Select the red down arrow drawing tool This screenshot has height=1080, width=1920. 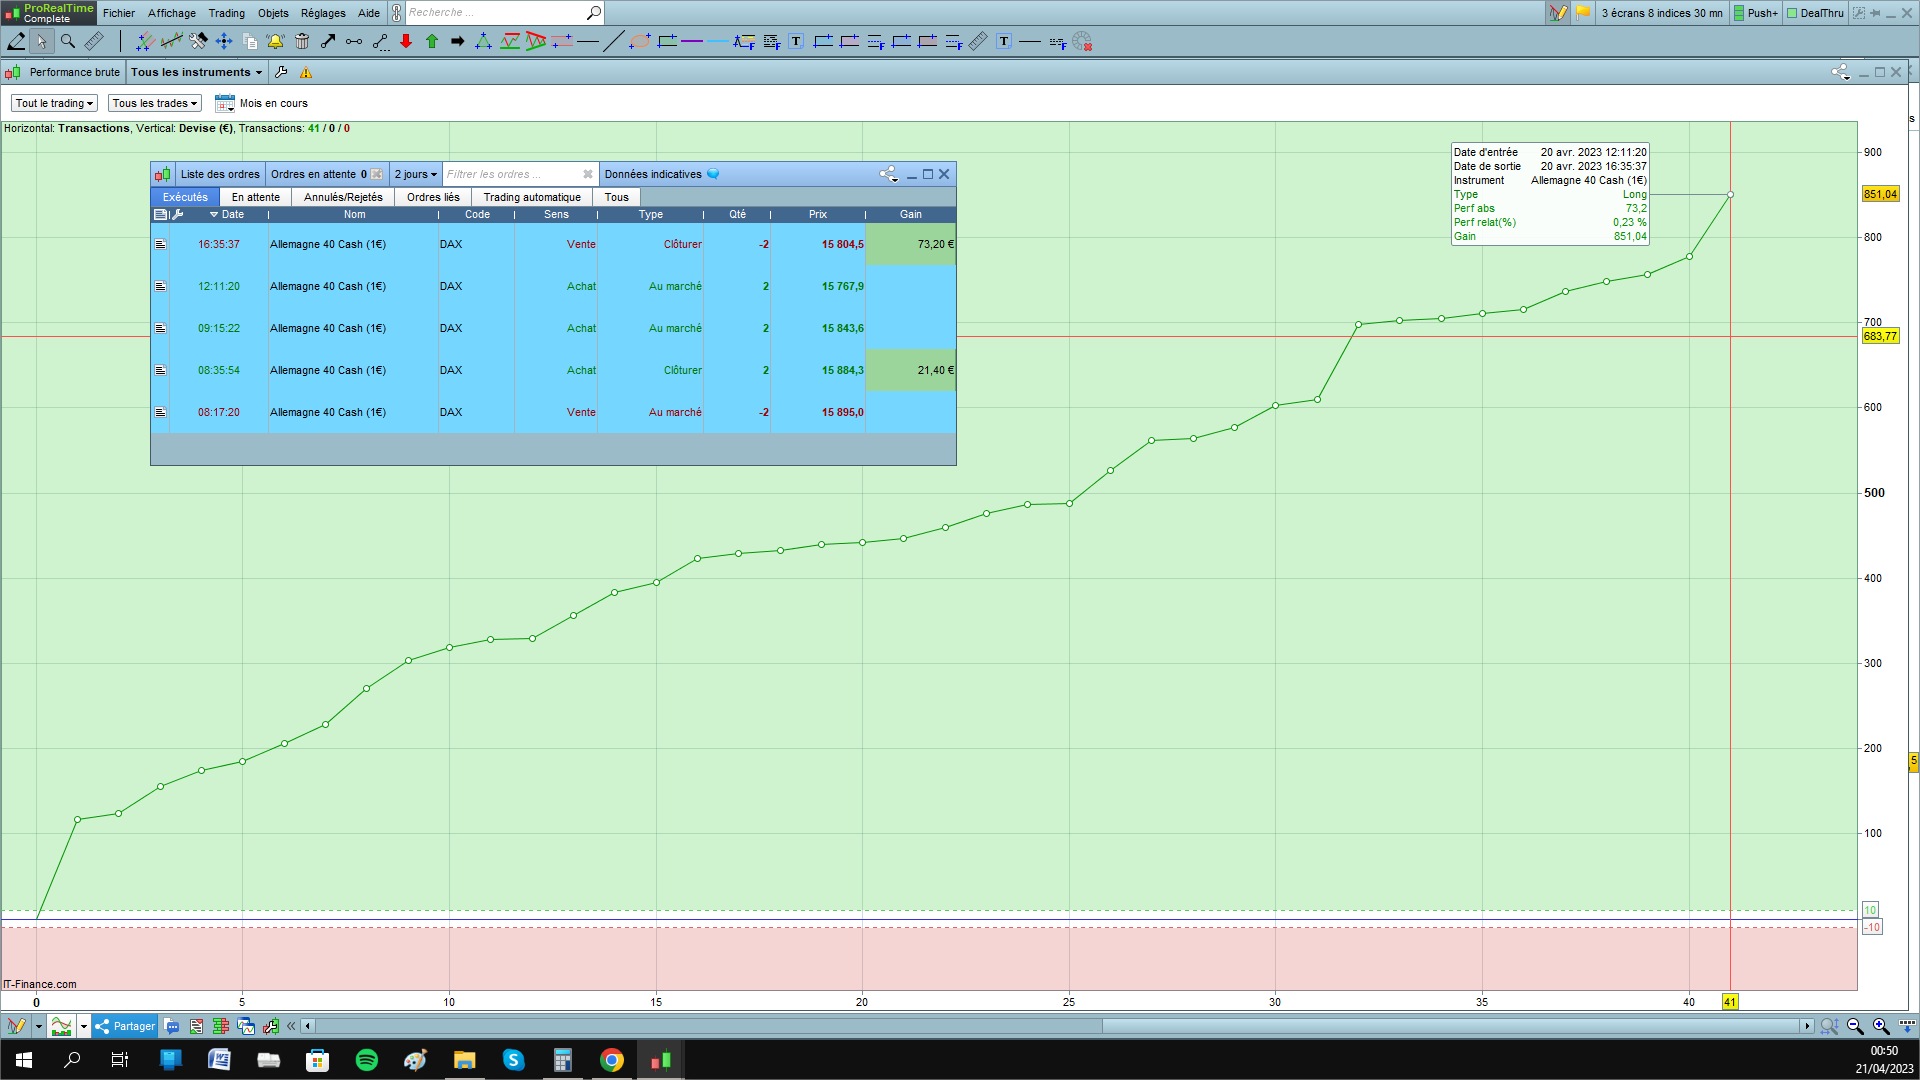pos(406,41)
